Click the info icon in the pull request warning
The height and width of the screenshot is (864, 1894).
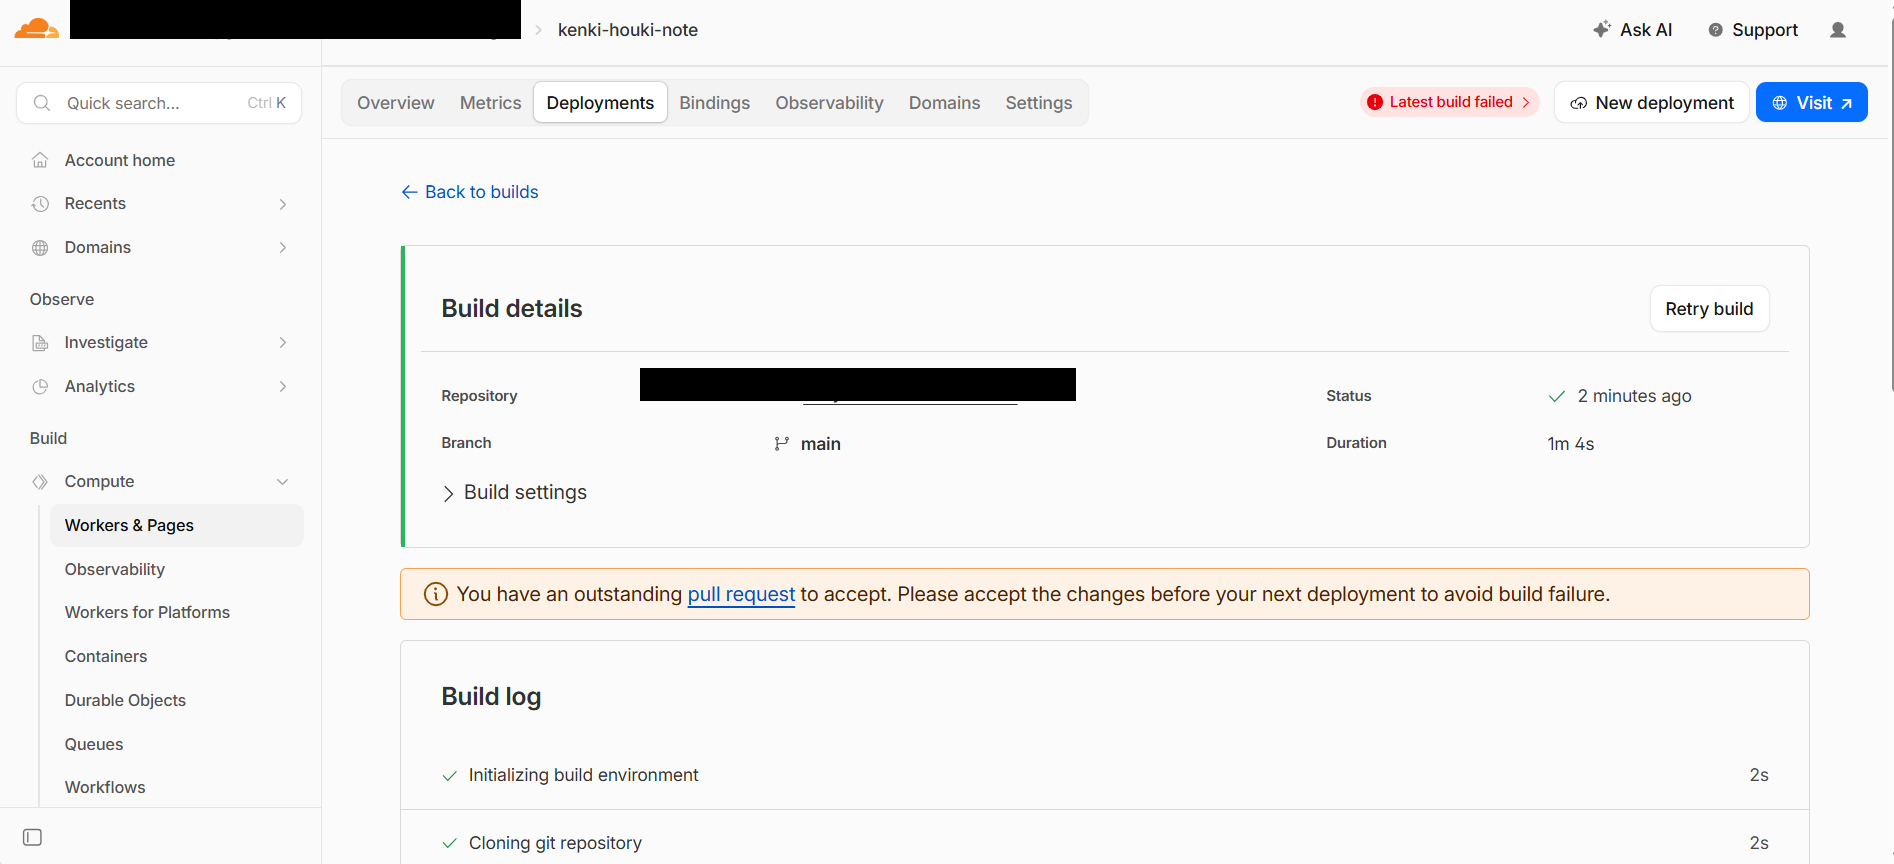click(x=436, y=594)
